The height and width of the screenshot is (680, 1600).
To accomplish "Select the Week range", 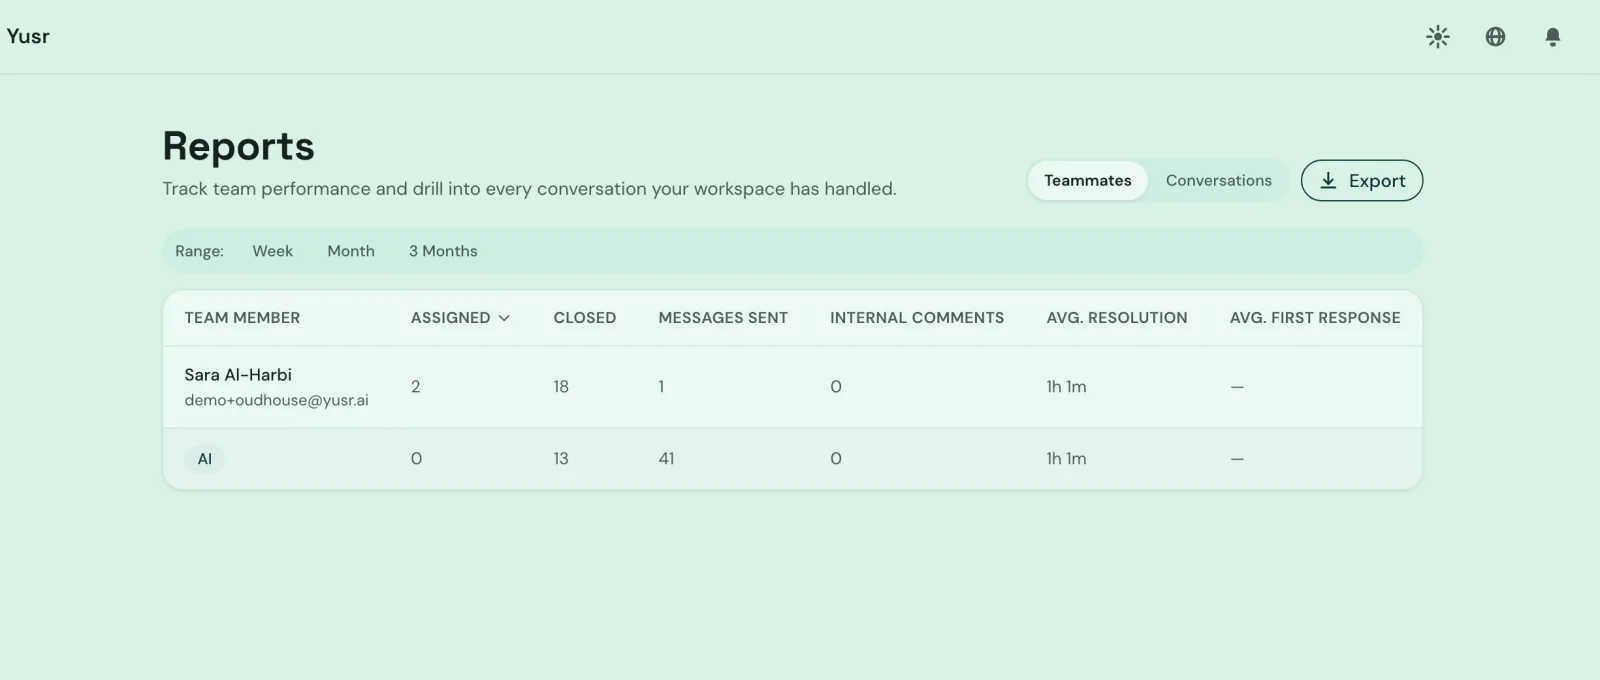I will [x=272, y=251].
